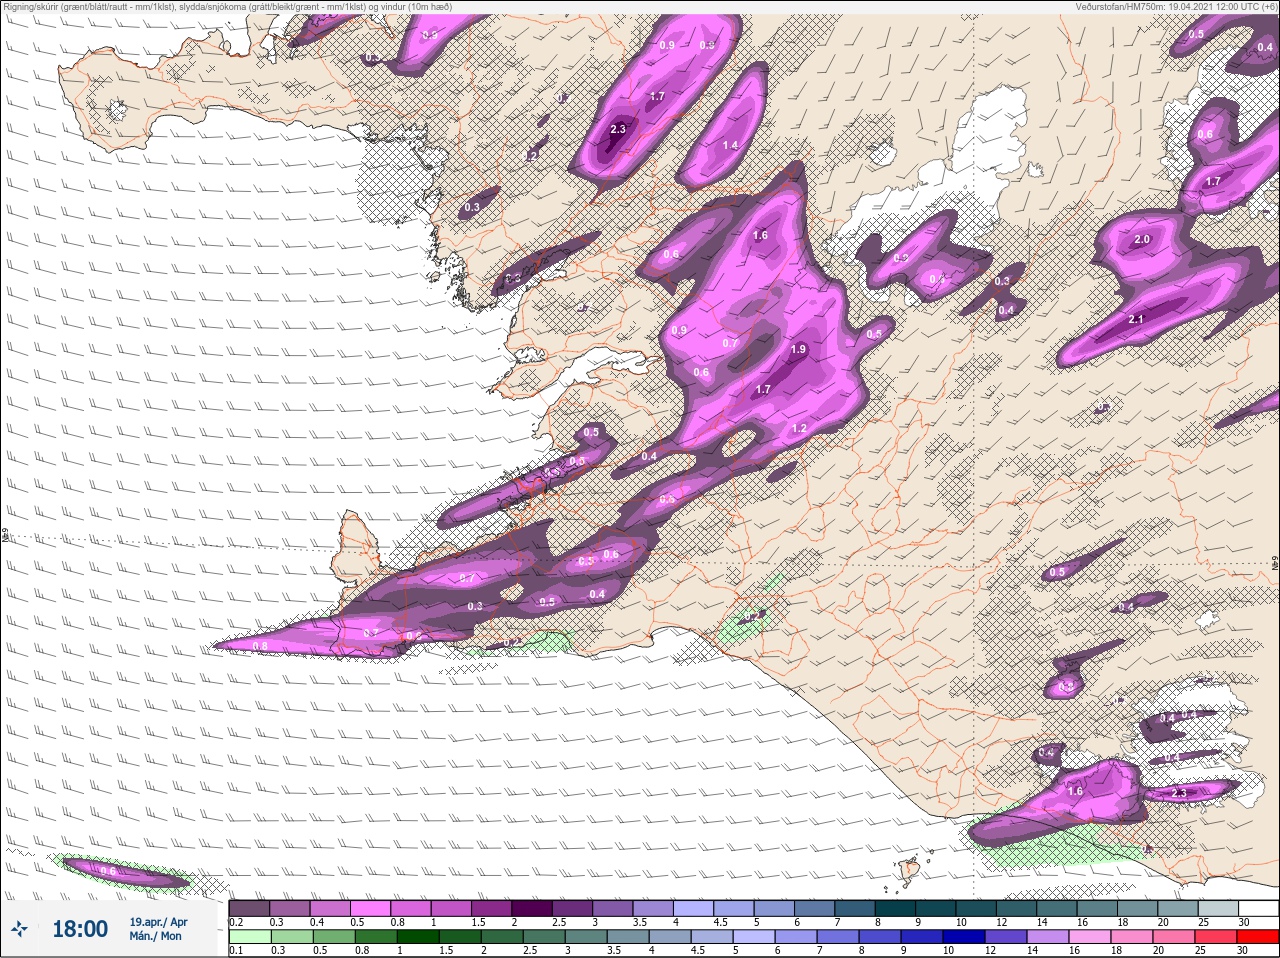This screenshot has height=958, width=1280.
Task: Click the '64N' latitude label on right edge
Action: [x=1275, y=562]
